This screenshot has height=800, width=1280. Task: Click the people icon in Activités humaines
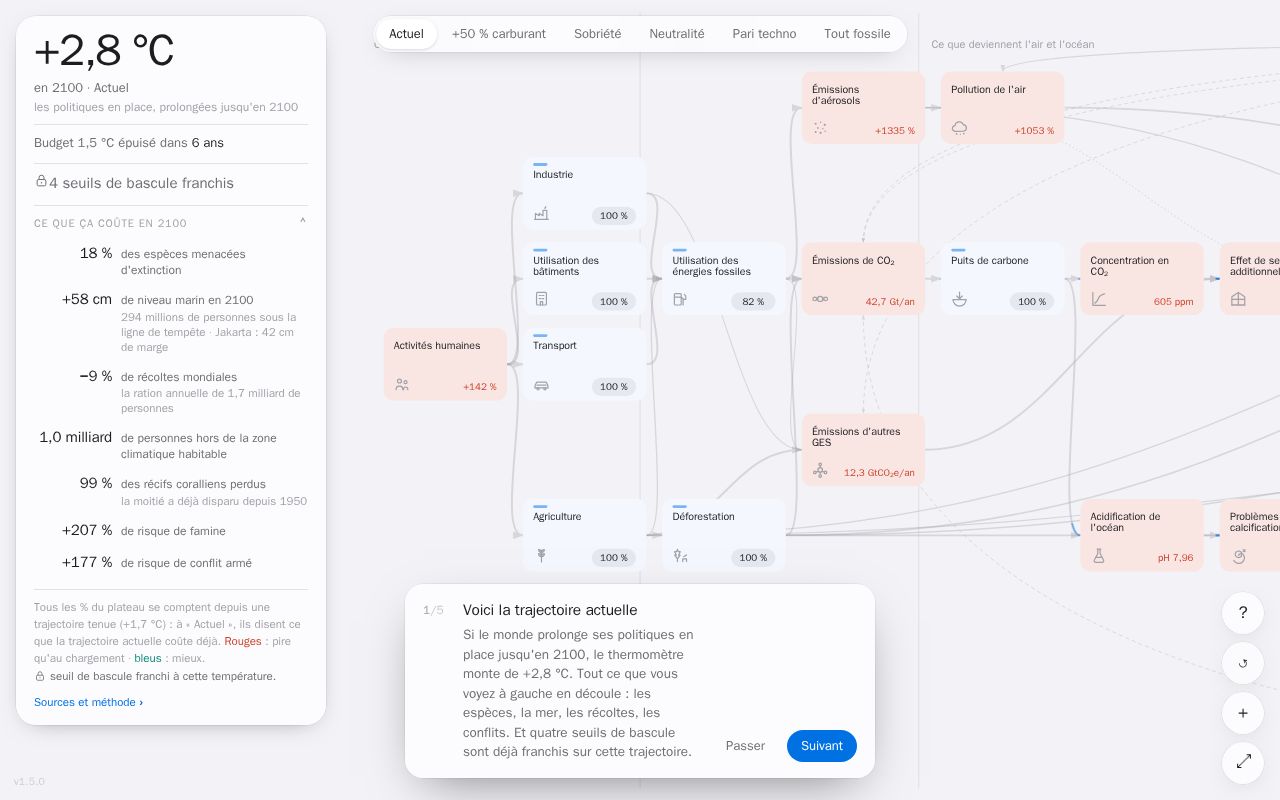click(402, 385)
